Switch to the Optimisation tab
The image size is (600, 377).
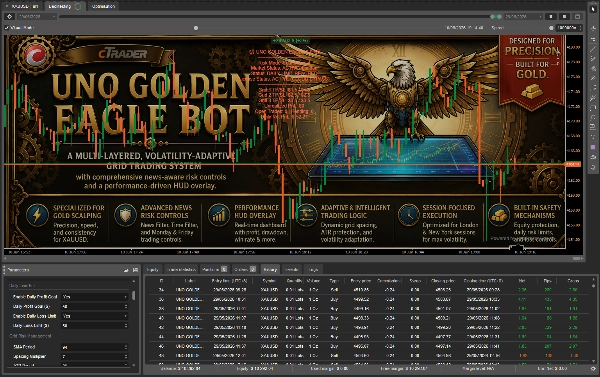click(x=103, y=7)
